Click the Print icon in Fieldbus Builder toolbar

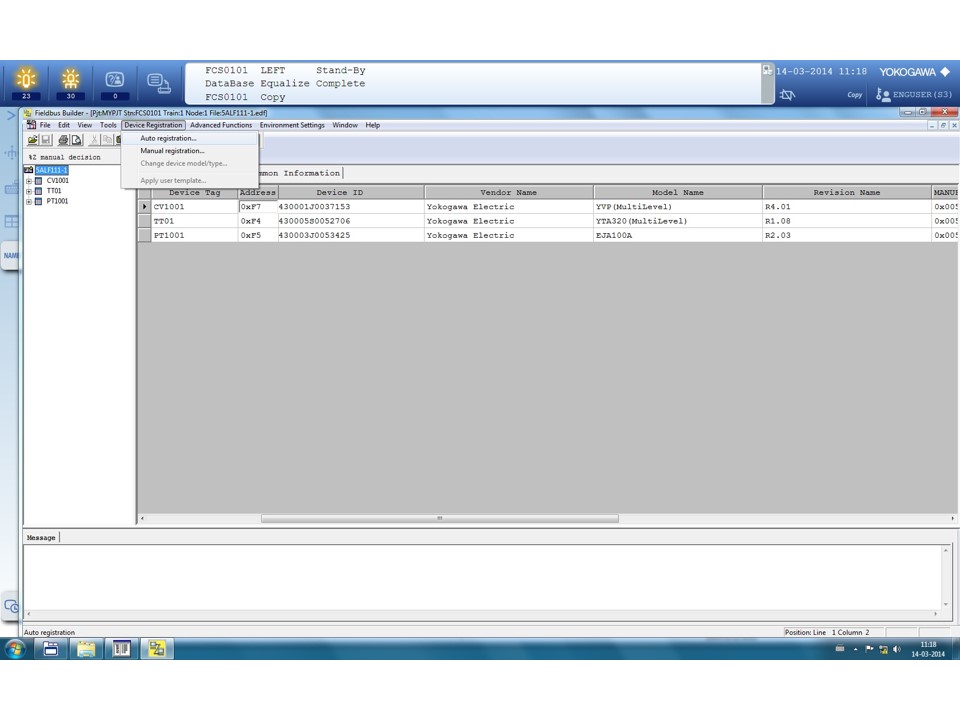click(x=63, y=140)
